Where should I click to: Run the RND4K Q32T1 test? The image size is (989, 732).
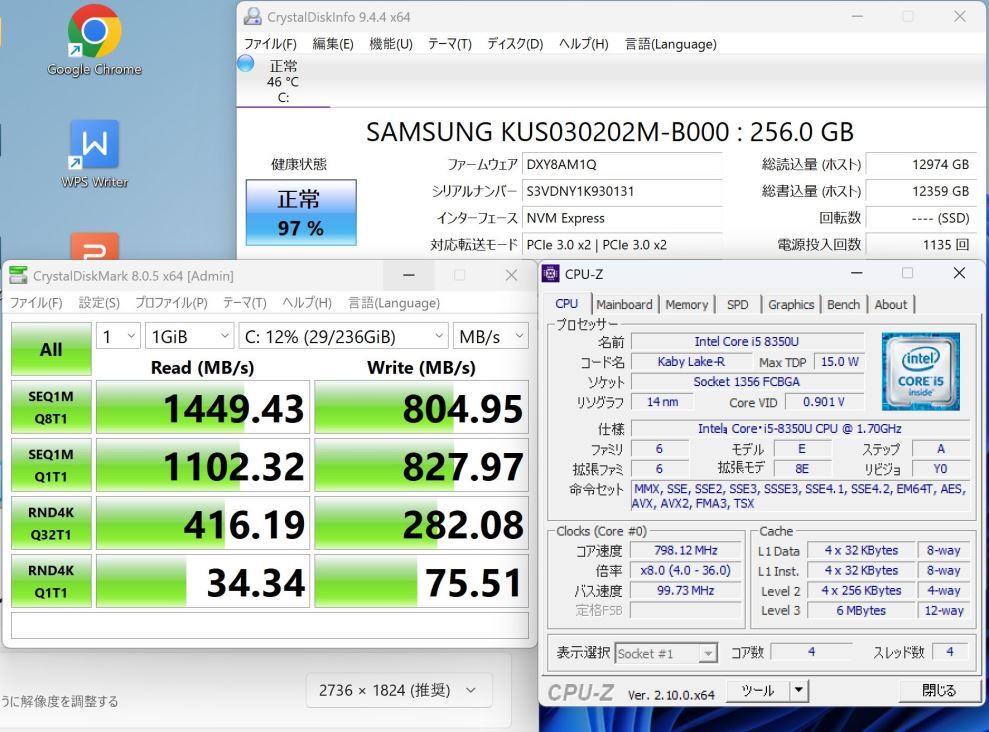(x=51, y=523)
